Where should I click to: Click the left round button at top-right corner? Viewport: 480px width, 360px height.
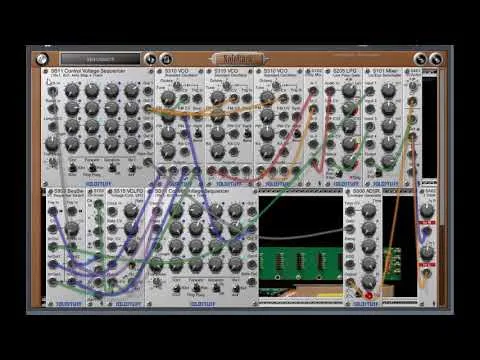420,59
